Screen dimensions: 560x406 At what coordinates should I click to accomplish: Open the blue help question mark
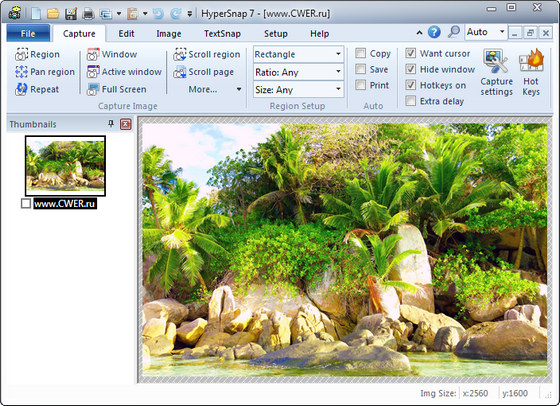[x=434, y=32]
